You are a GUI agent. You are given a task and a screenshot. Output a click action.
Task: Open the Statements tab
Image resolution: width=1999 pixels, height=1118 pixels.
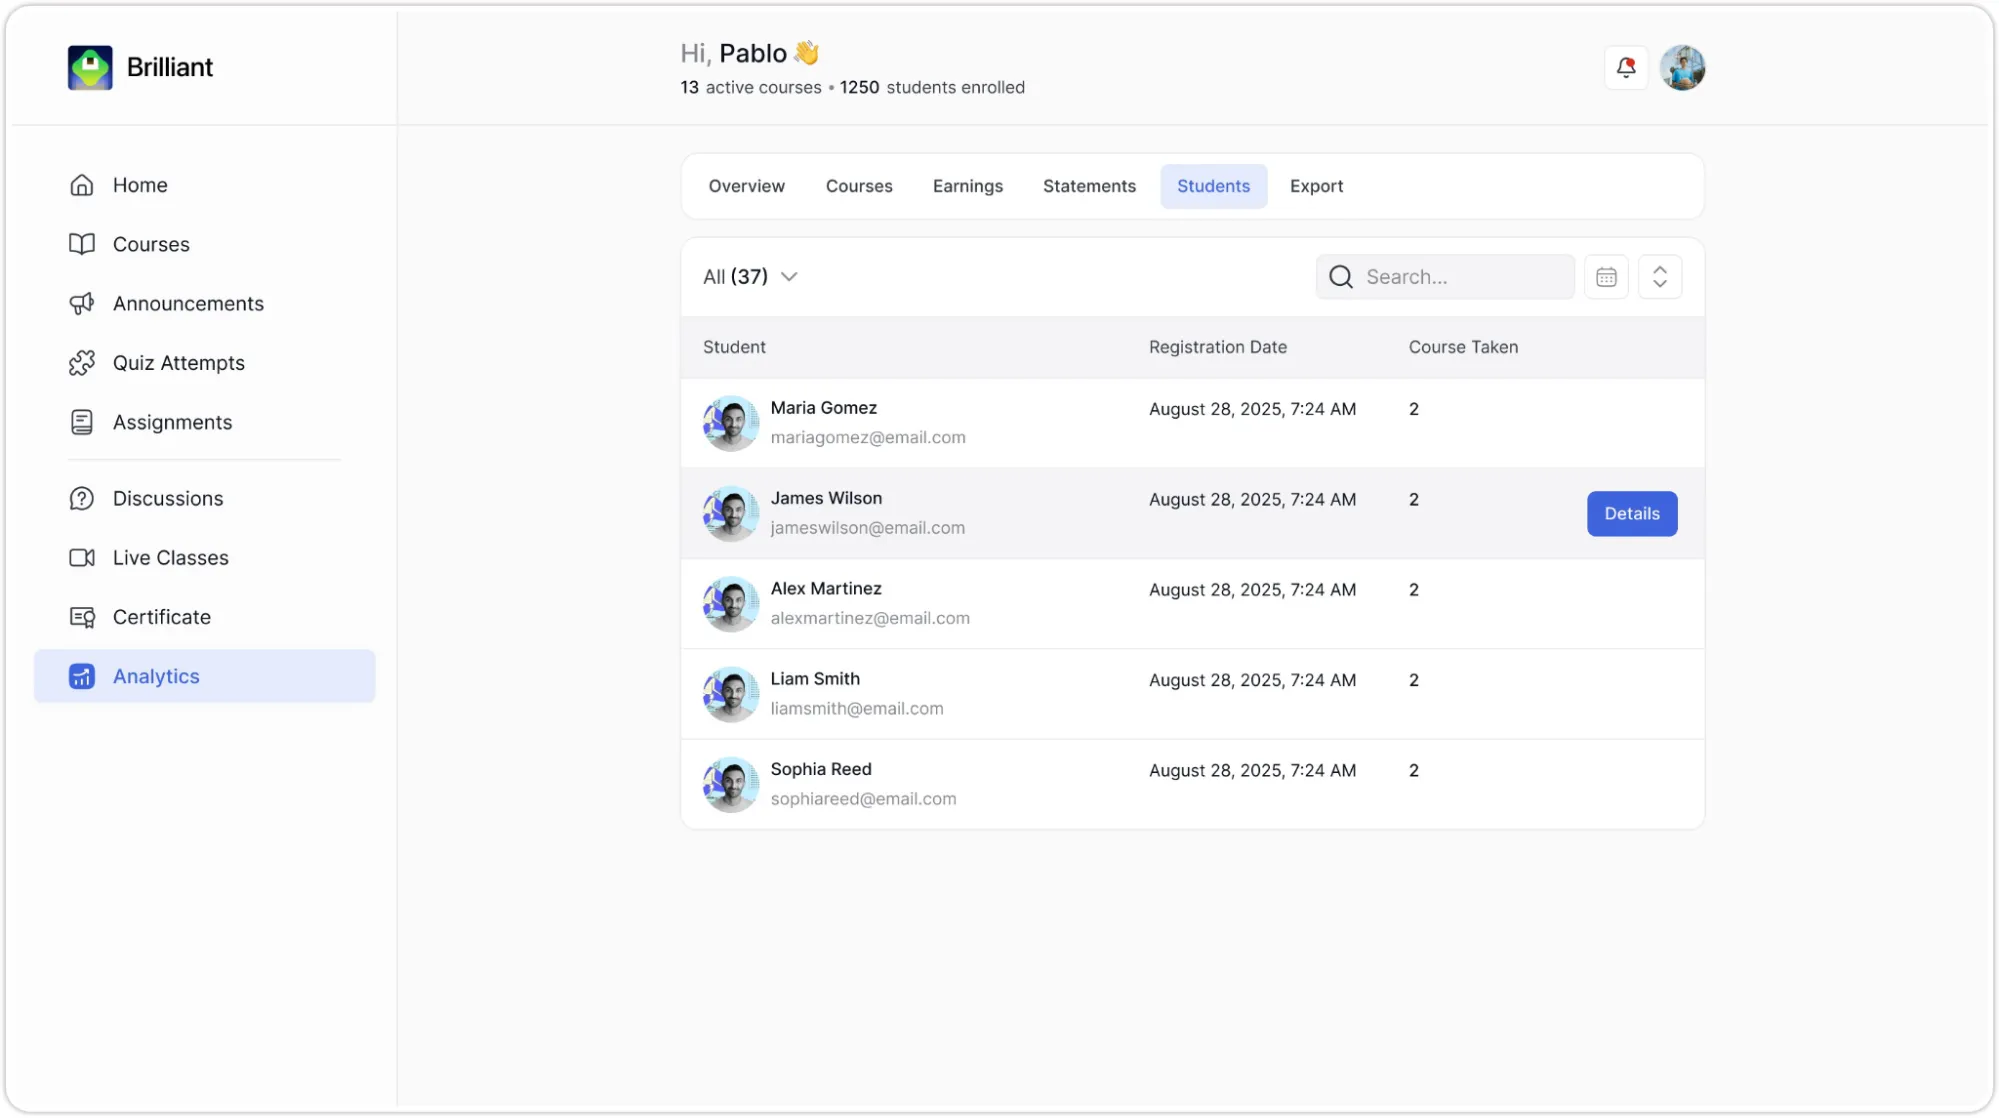click(1089, 186)
